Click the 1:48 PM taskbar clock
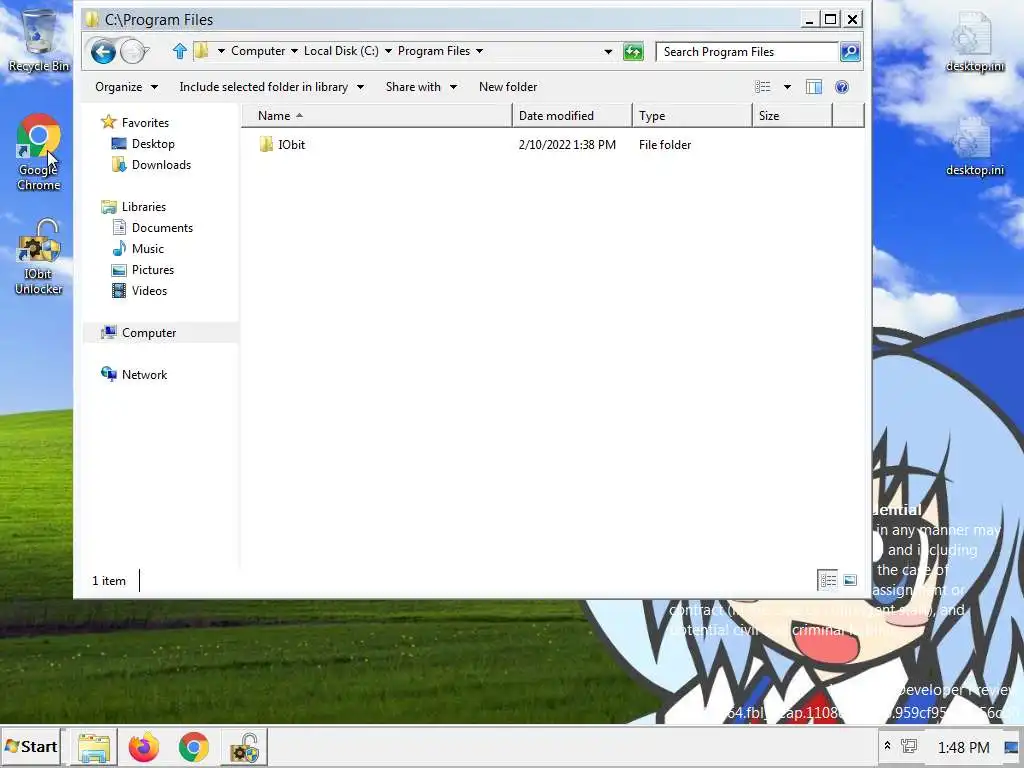This screenshot has height=768, width=1024. pos(963,747)
